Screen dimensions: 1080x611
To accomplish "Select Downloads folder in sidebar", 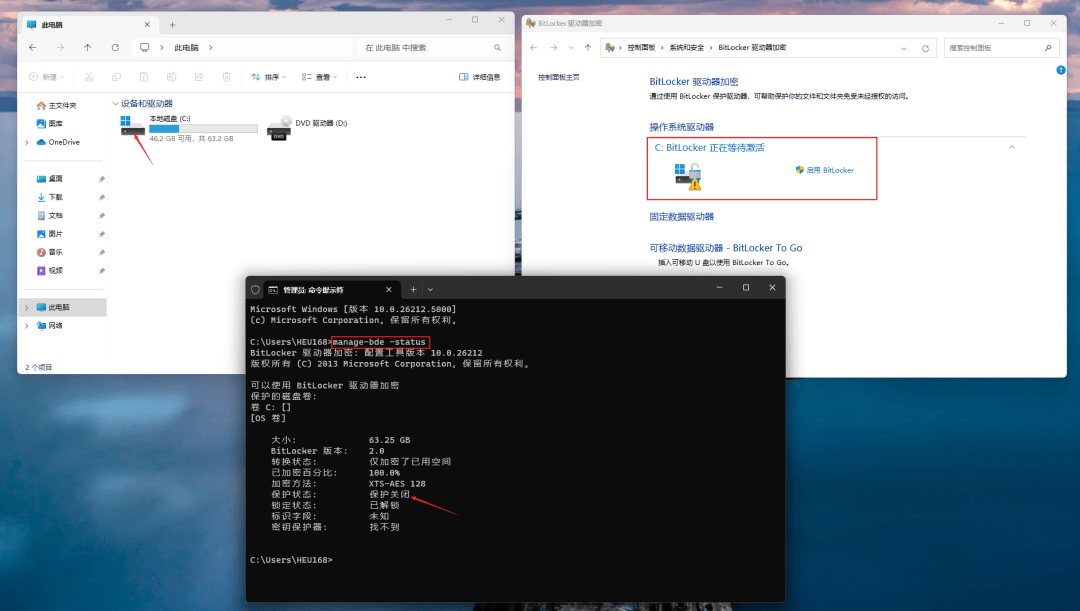I will (55, 197).
